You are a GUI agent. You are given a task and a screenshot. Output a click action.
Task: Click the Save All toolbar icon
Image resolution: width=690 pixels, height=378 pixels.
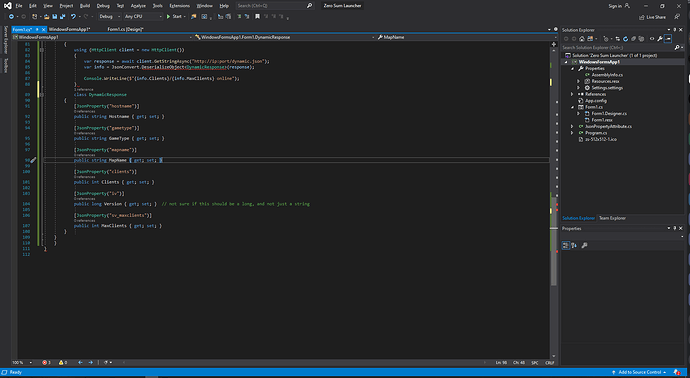click(62, 17)
